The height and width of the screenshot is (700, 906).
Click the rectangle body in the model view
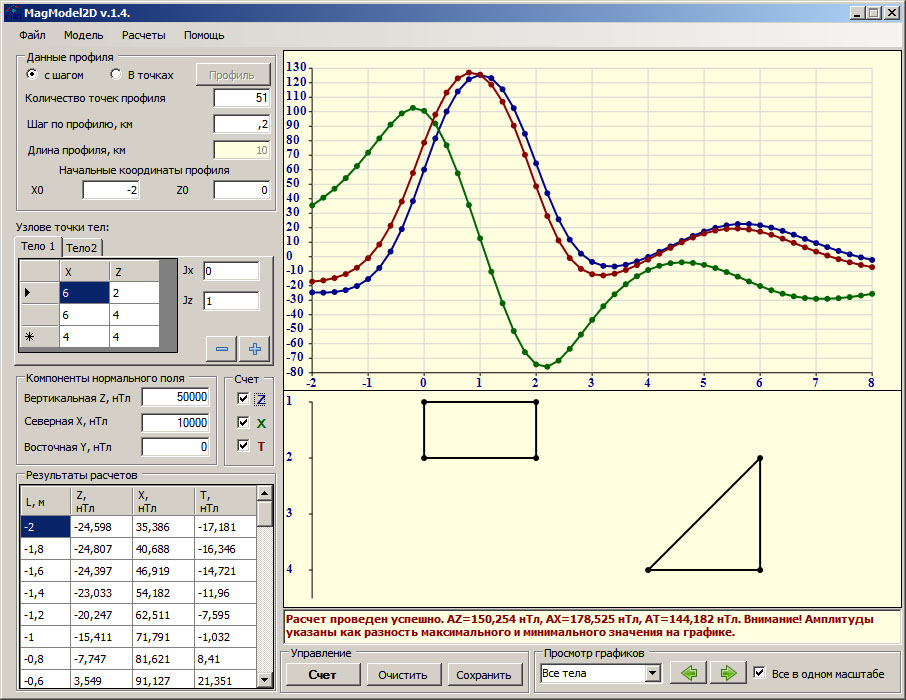click(x=480, y=430)
